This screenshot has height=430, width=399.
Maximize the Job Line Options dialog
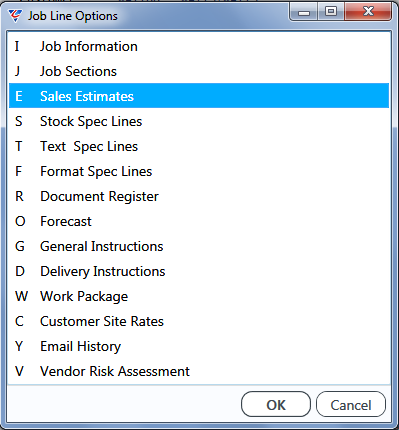331,12
